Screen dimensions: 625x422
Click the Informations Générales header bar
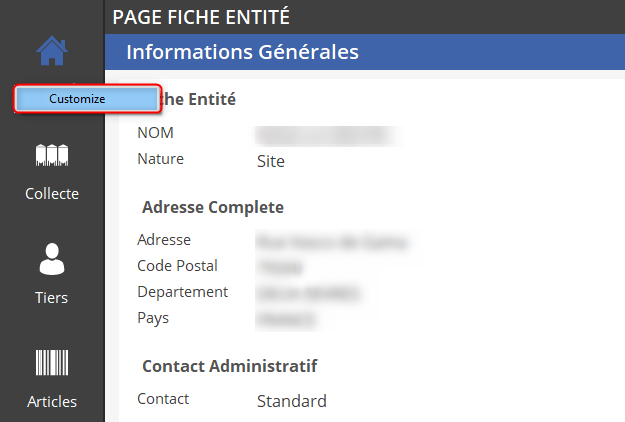click(x=365, y=52)
